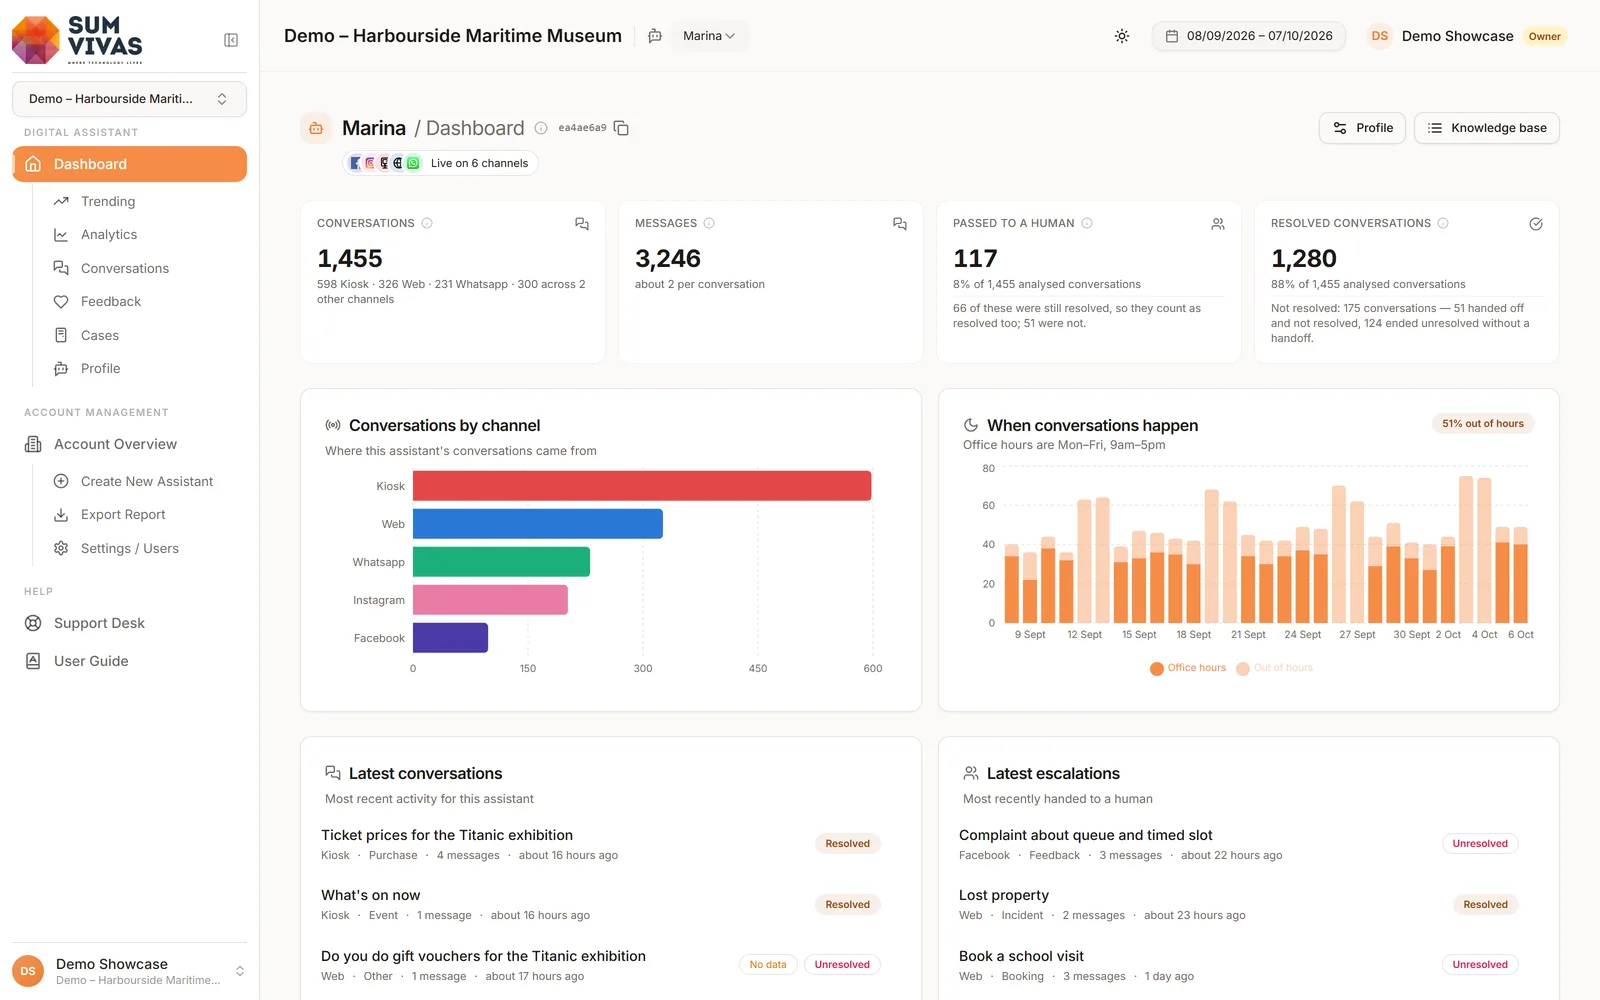Toggle light/dark theme sun icon
This screenshot has width=1600, height=1000.
[1122, 36]
